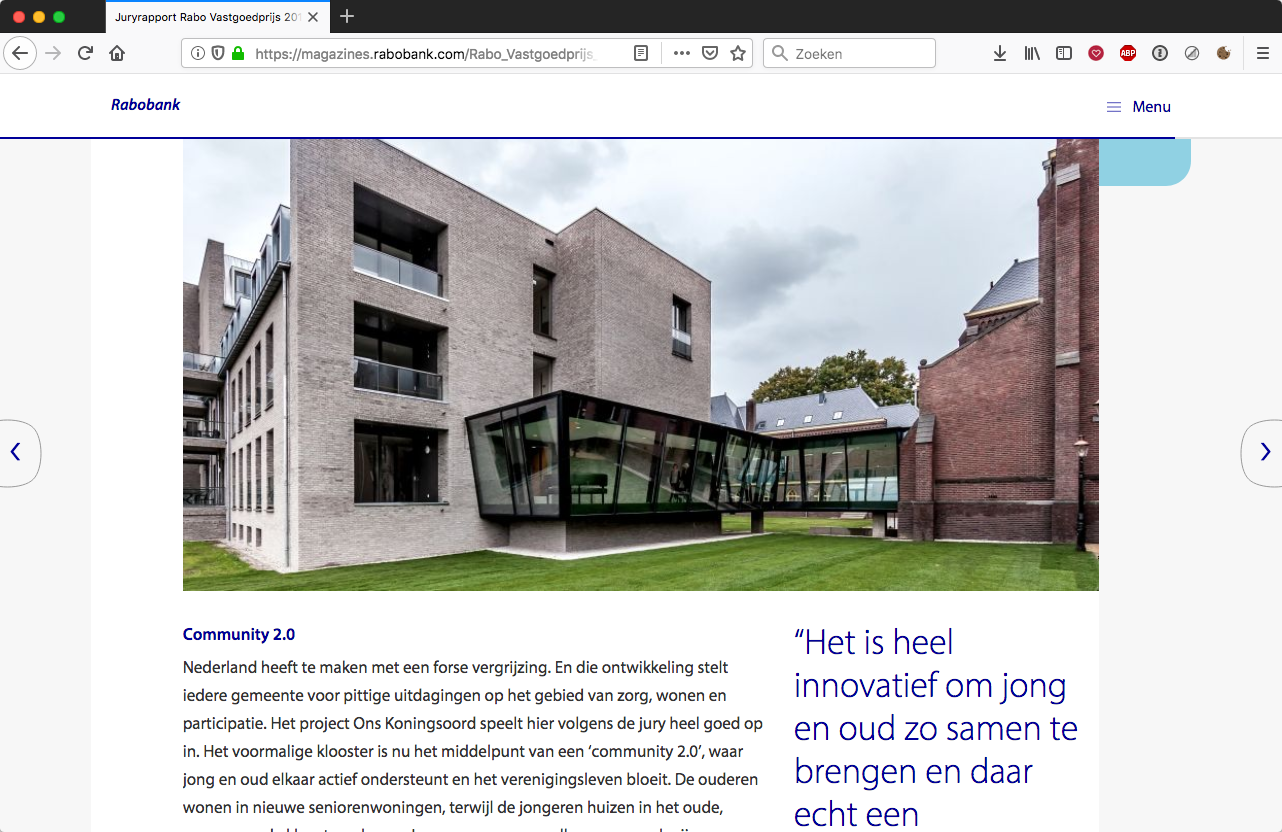Go to the Firefox home page
1282x832 pixels.
(117, 54)
